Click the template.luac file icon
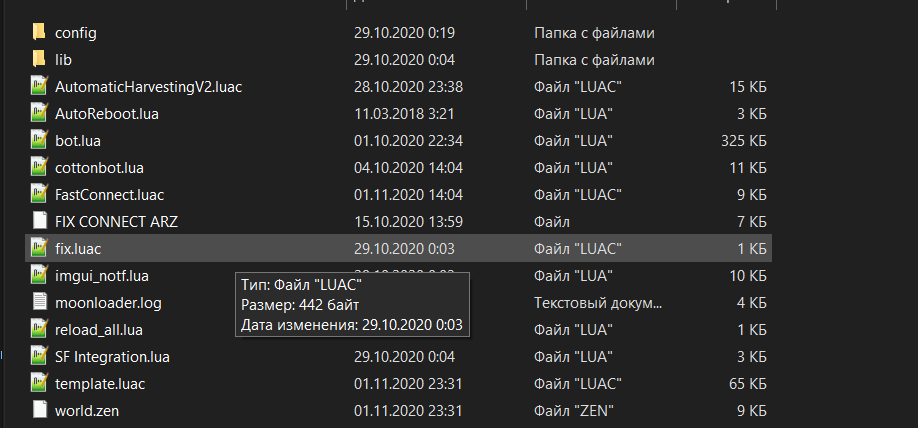The image size is (918, 428). 39,382
